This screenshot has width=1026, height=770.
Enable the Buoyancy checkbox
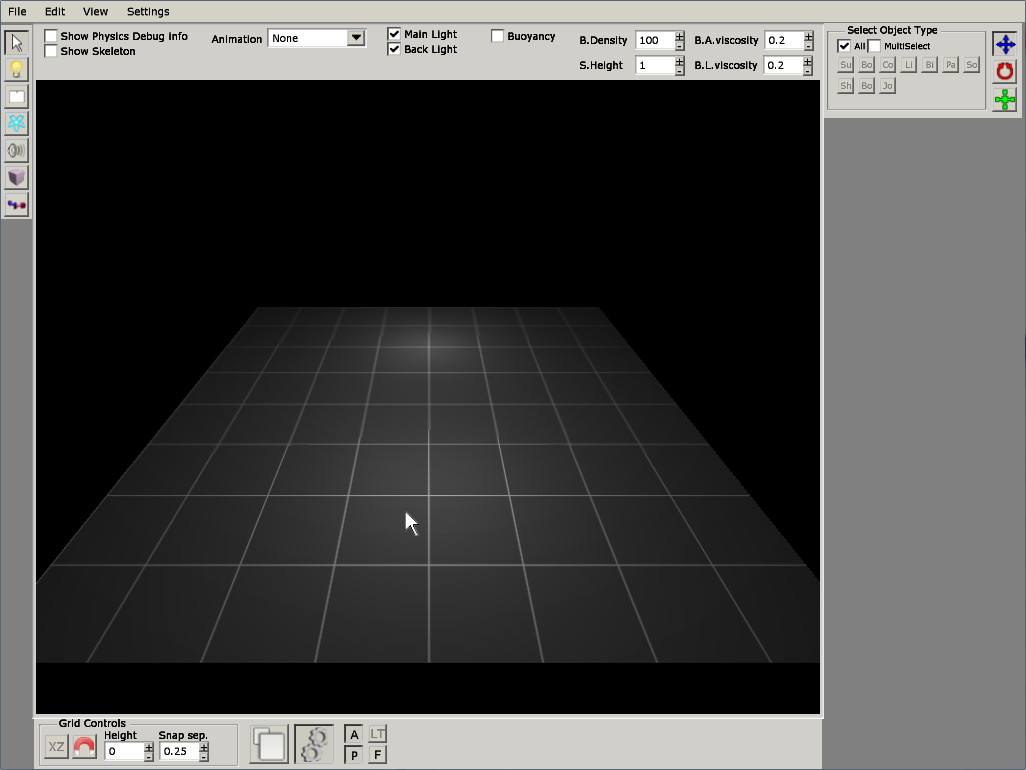tap(498, 36)
